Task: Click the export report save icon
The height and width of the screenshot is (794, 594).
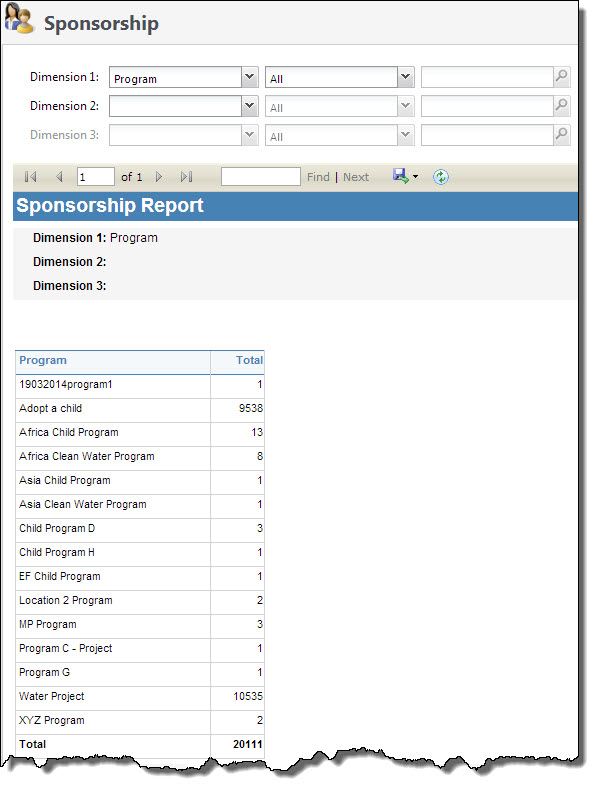Action: (x=401, y=176)
